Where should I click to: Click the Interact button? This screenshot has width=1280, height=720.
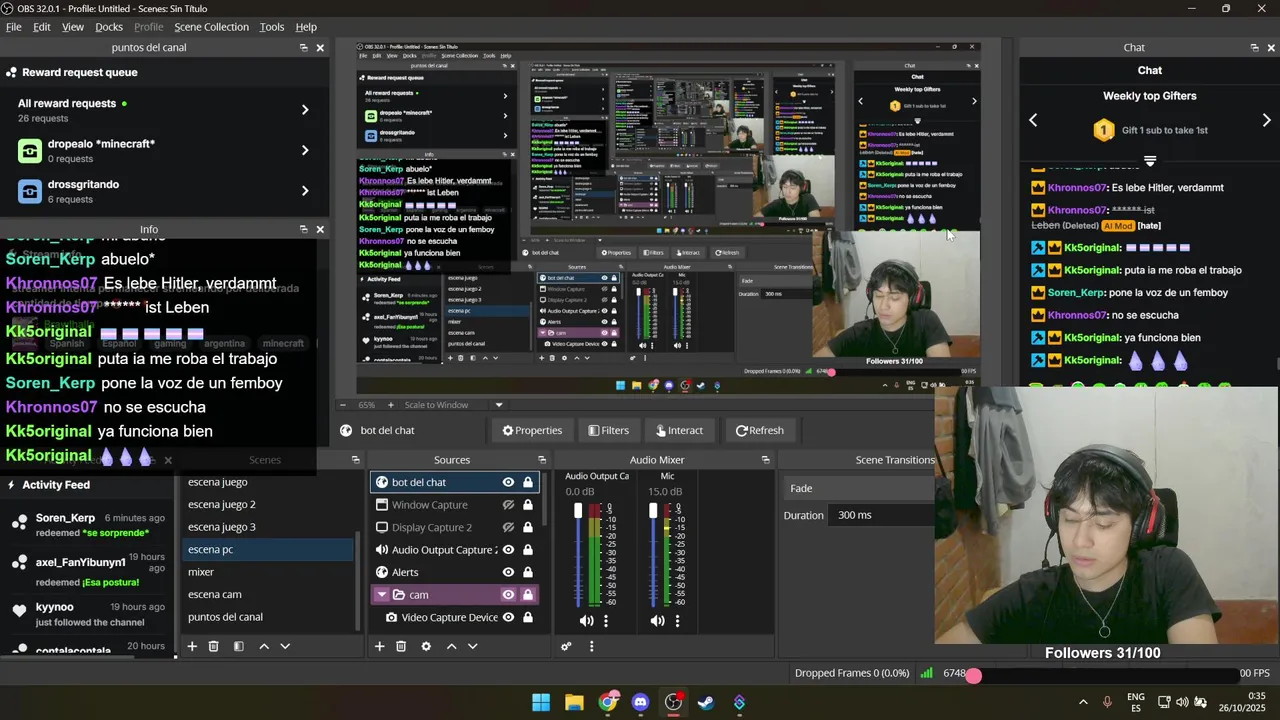pyautogui.click(x=680, y=431)
